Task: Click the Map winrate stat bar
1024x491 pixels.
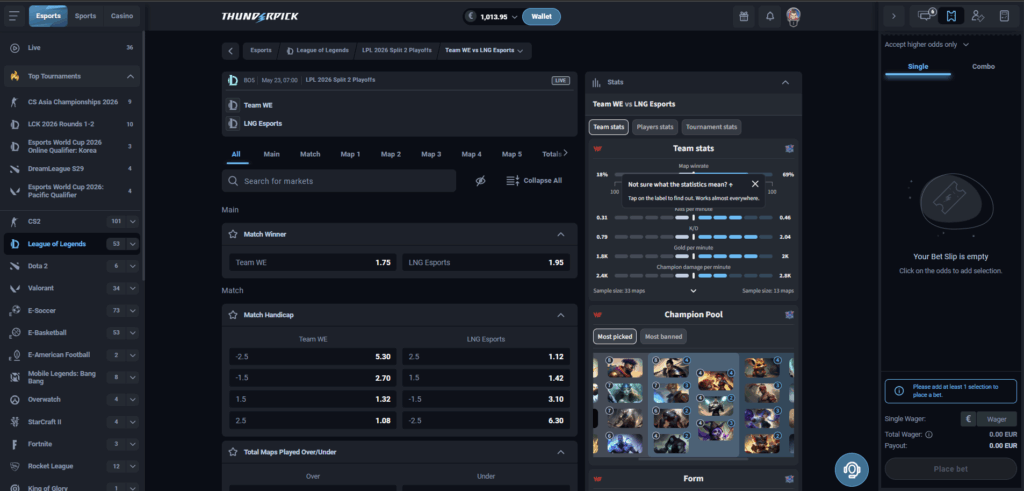Action: click(693, 174)
